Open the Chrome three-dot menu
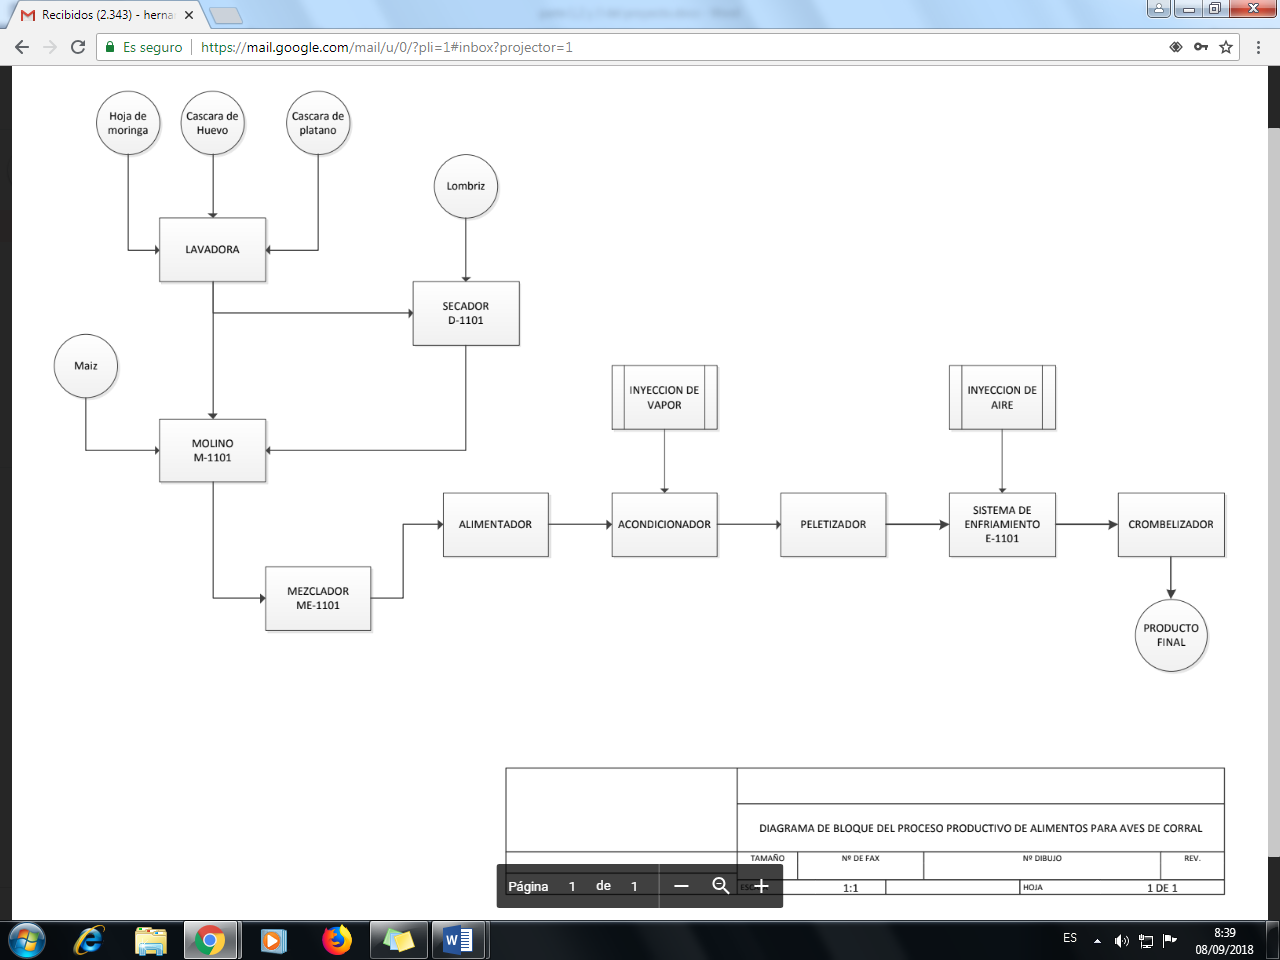Screen dimensions: 1280x960 tap(1258, 47)
